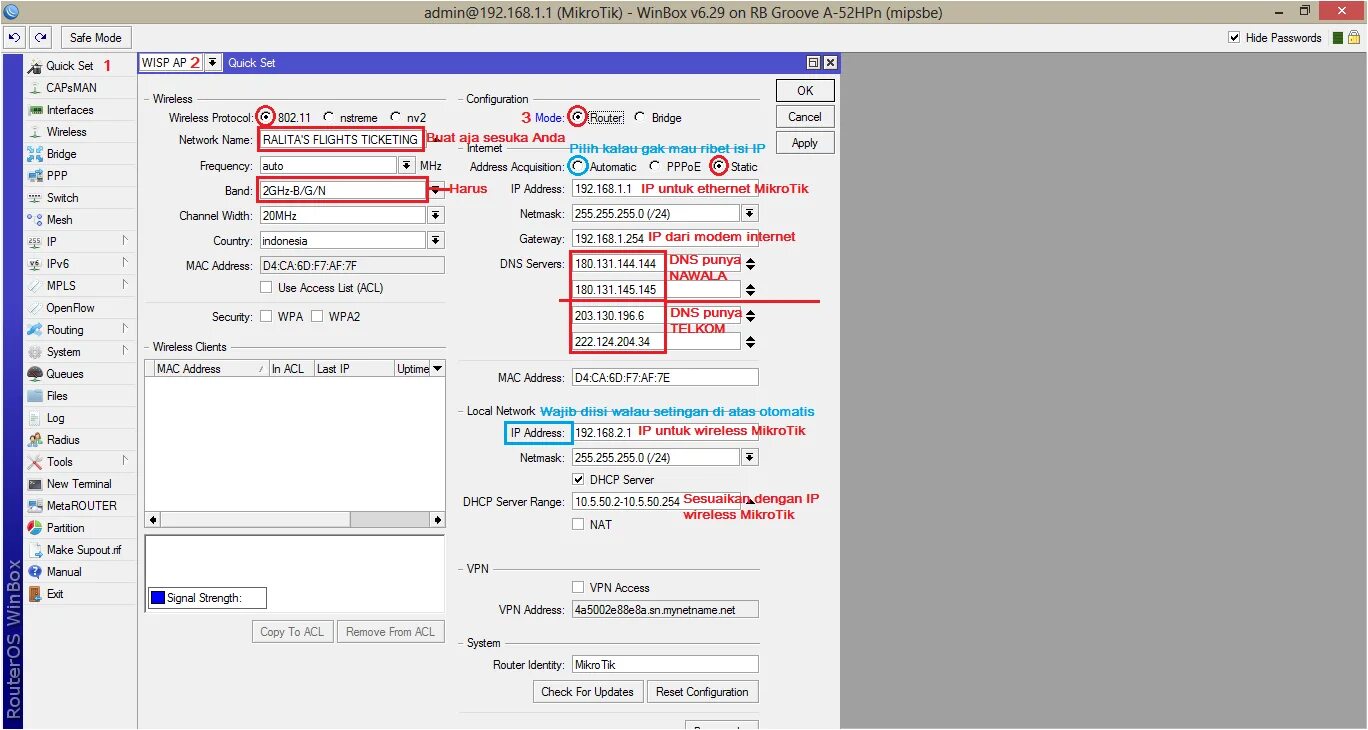Open the Queues menu icon
The width and height of the screenshot is (1368, 730).
[35, 374]
